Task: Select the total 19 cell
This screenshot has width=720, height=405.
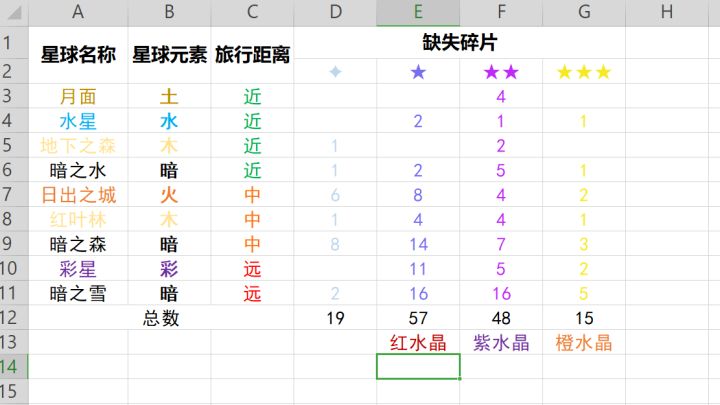Action: (x=335, y=318)
